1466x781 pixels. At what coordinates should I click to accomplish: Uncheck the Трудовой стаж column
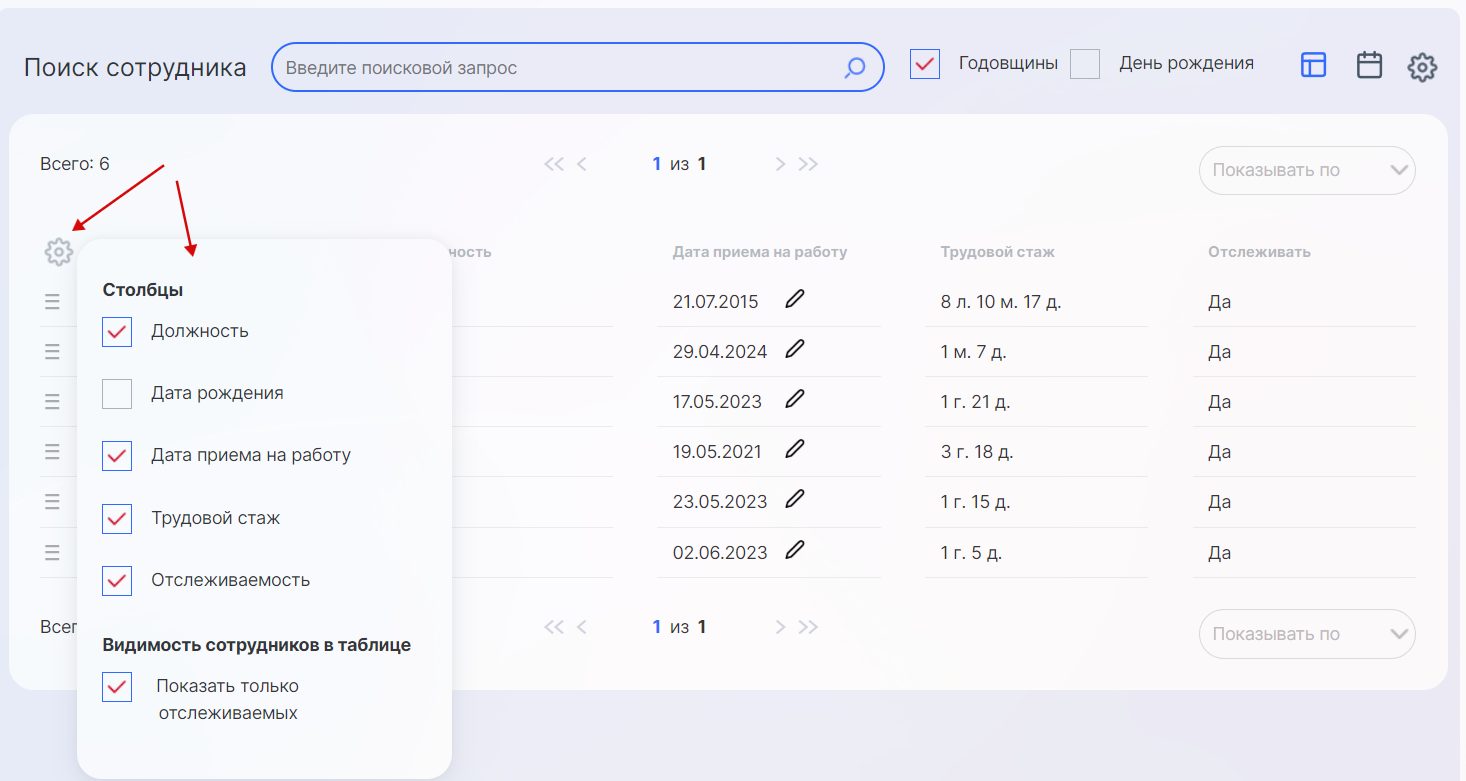click(x=117, y=519)
